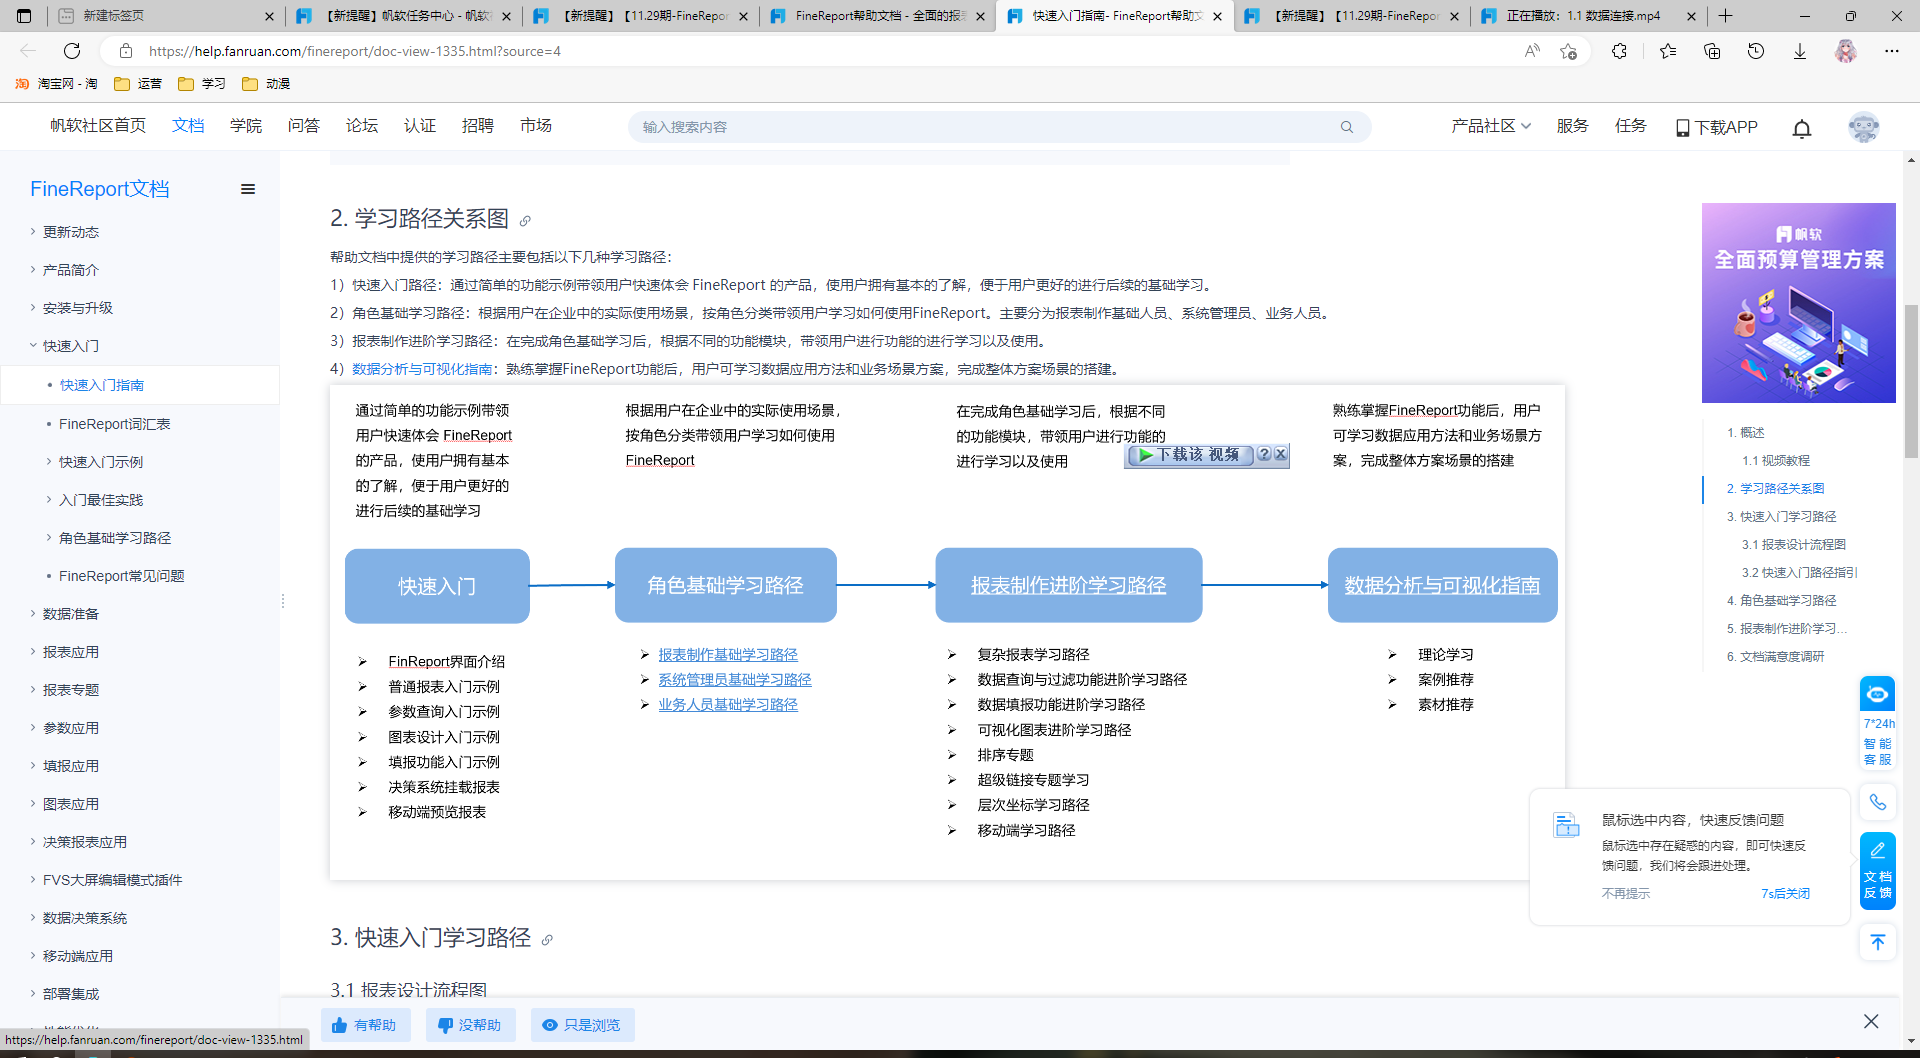The height and width of the screenshot is (1058, 1920).
Task: Close the bottom feedback bar
Action: (x=1871, y=1021)
